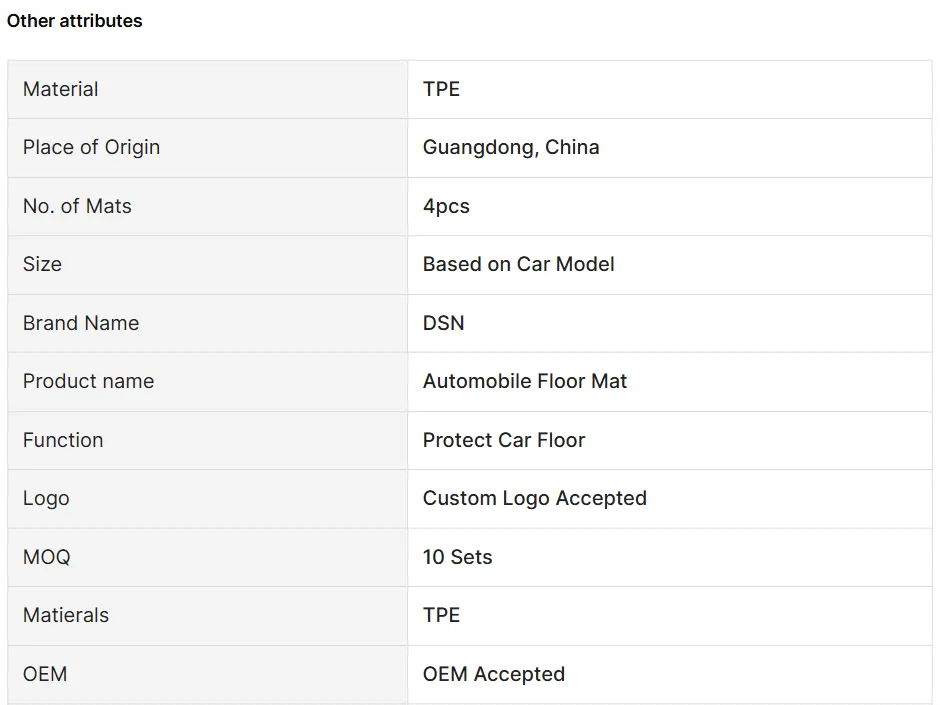The width and height of the screenshot is (942, 705).
Task: Click the Size attribute label
Action: click(42, 264)
